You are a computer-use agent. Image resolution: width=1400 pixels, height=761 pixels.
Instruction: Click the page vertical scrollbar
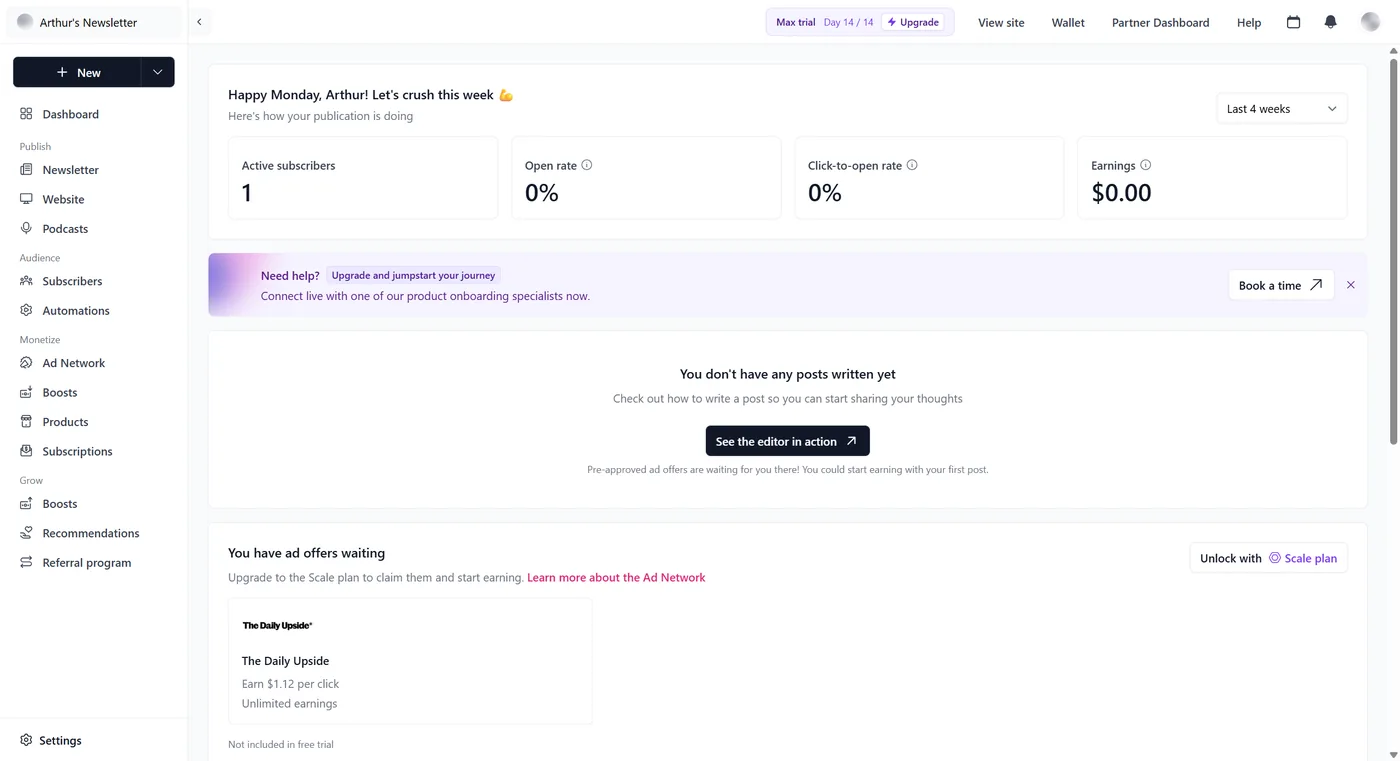tap(1394, 250)
